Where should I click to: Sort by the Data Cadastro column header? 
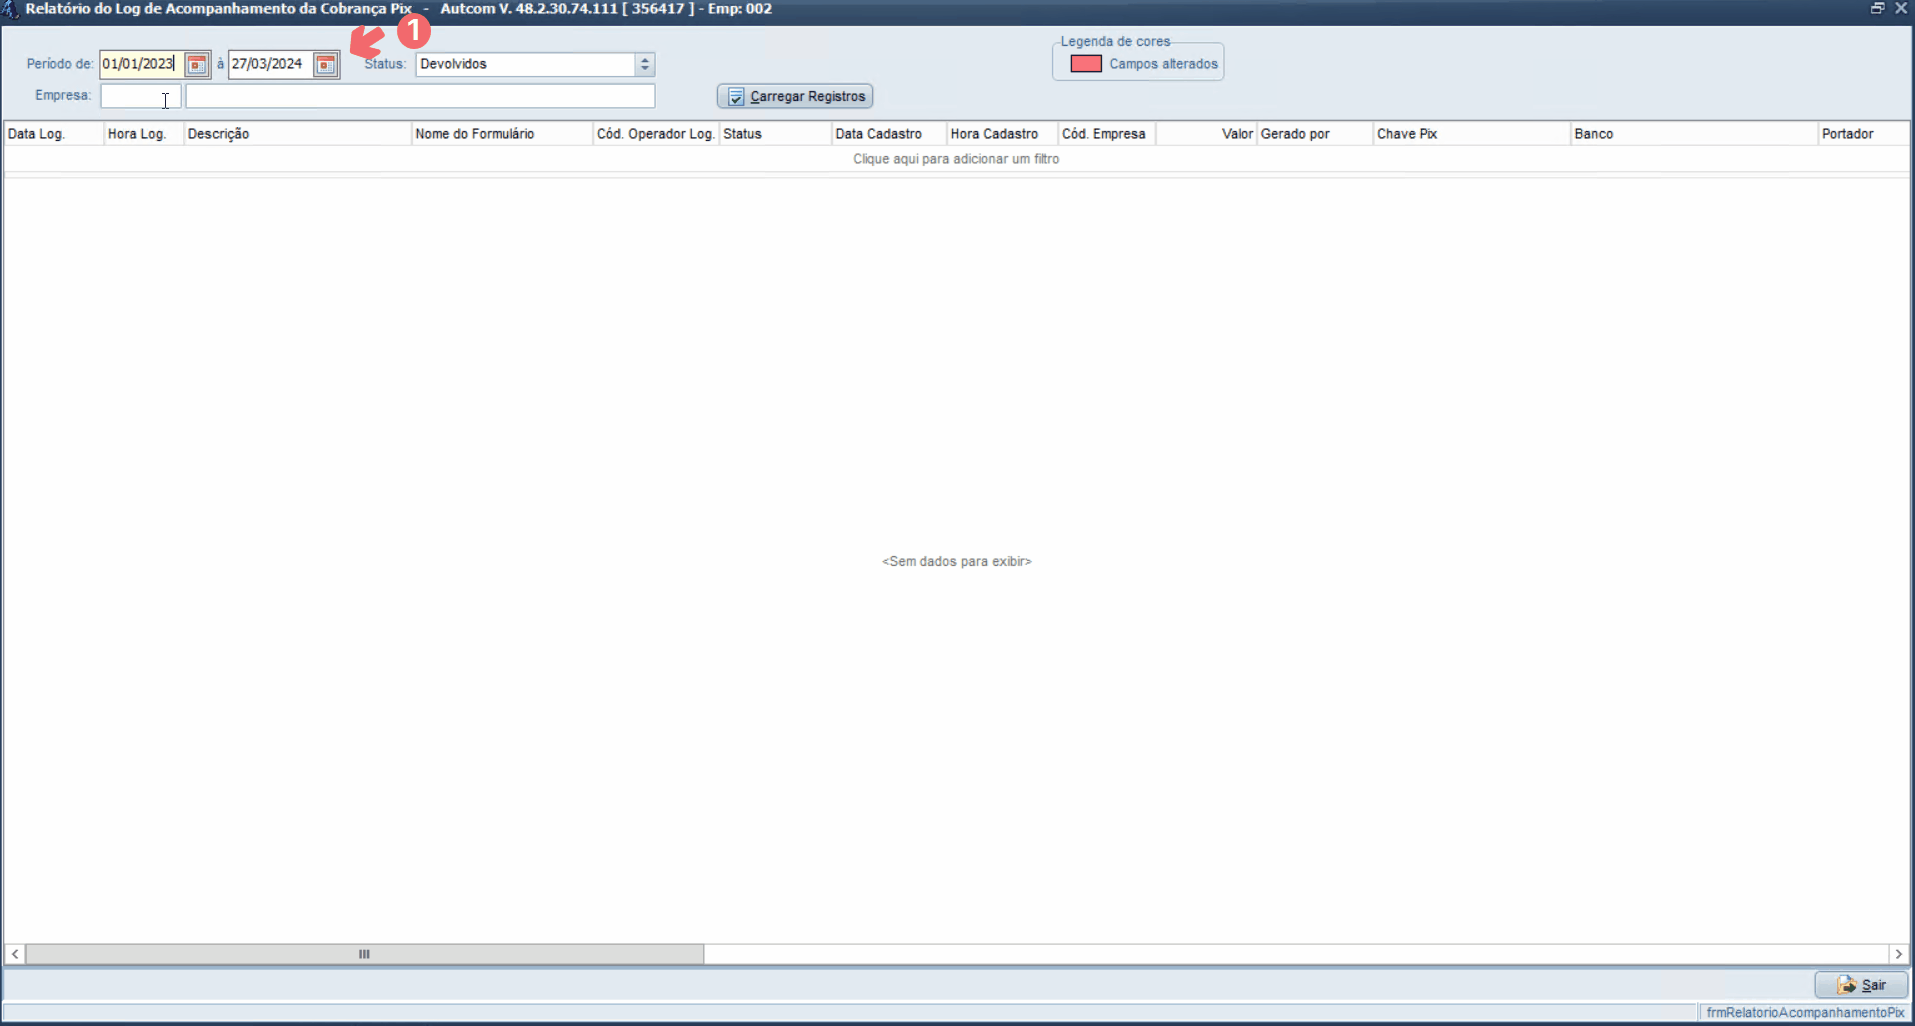(889, 134)
